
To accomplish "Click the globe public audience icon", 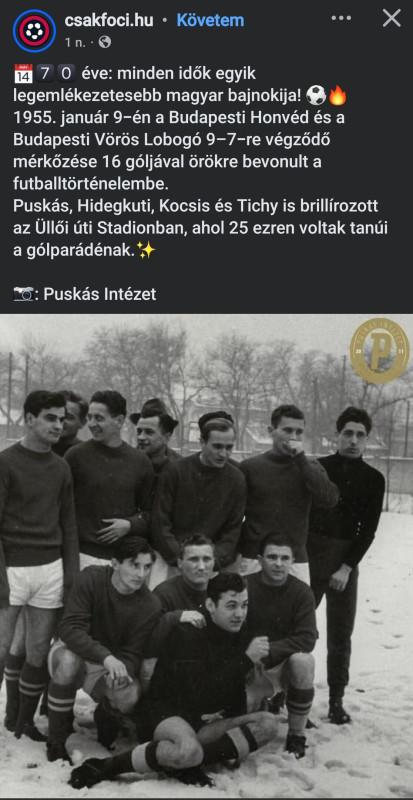I will click(x=105, y=42).
